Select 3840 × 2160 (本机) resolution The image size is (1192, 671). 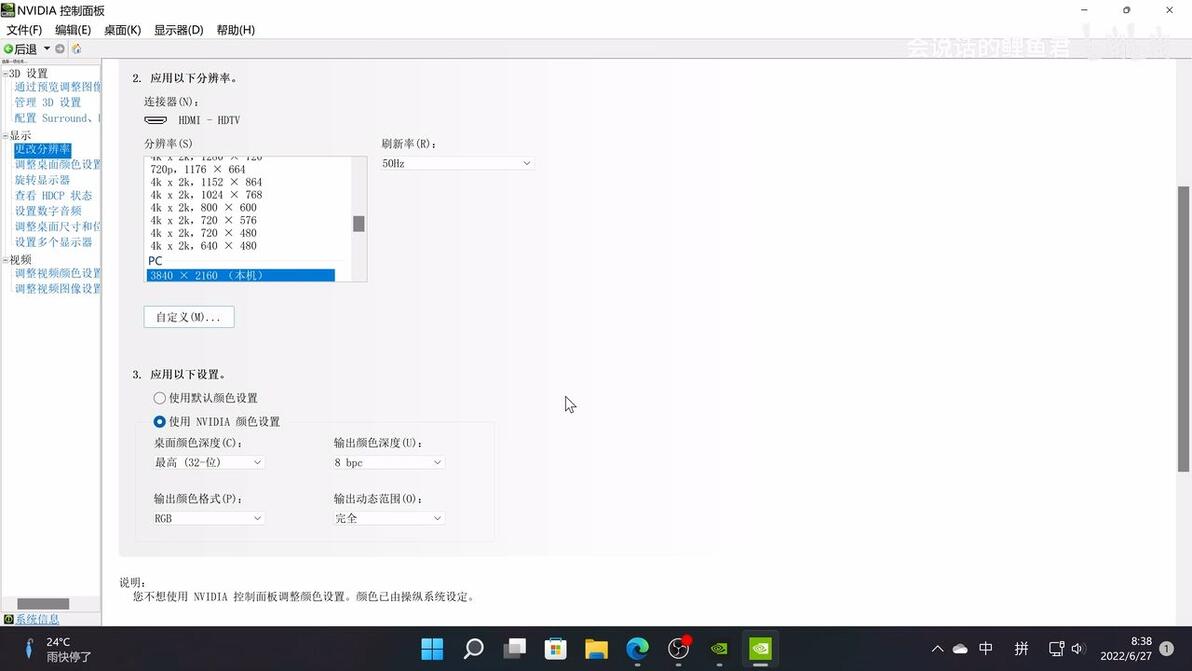(x=240, y=275)
